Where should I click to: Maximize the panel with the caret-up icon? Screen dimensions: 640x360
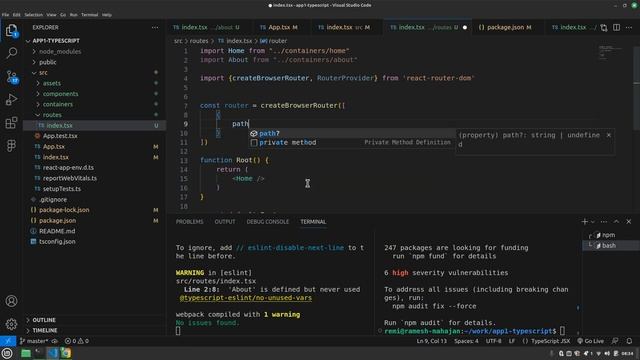(616, 222)
